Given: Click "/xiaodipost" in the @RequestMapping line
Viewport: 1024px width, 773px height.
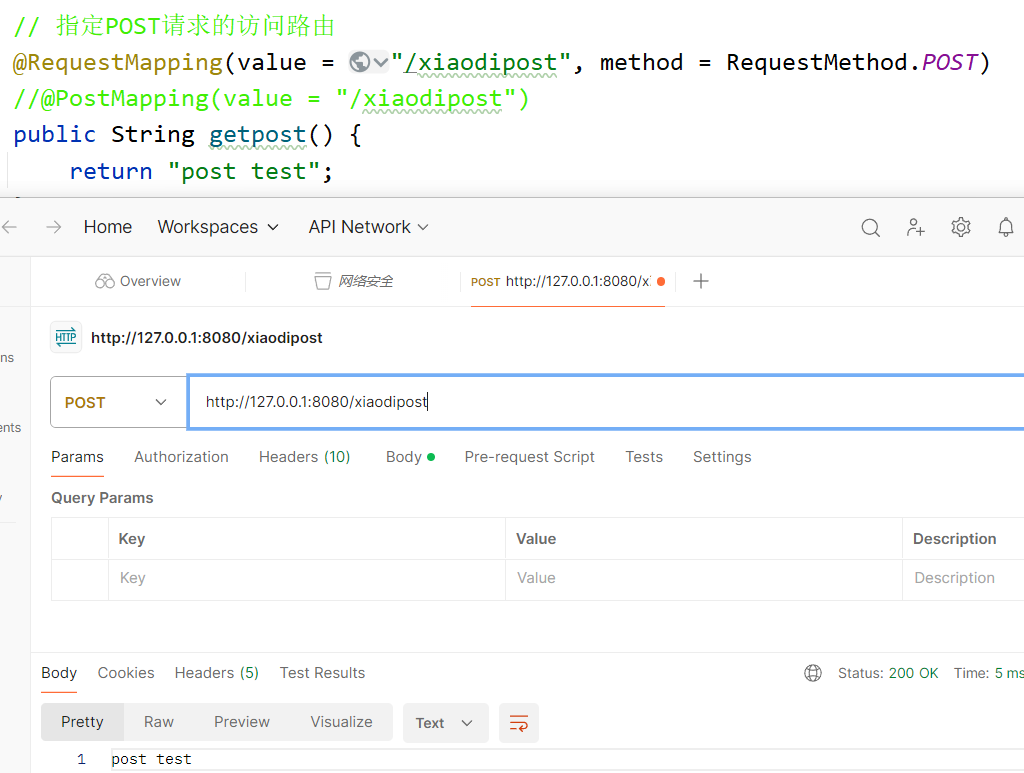Looking at the screenshot, I should (x=481, y=63).
